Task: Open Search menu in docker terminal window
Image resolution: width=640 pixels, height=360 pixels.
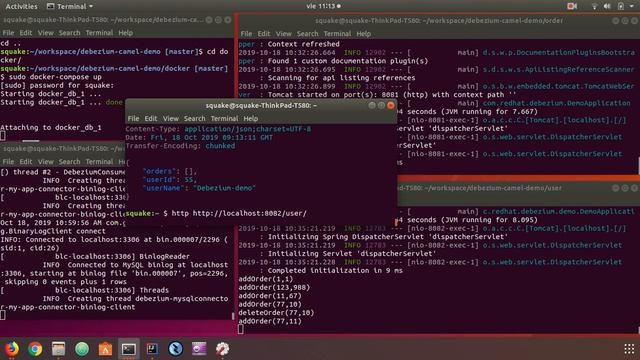Action: pos(69,33)
